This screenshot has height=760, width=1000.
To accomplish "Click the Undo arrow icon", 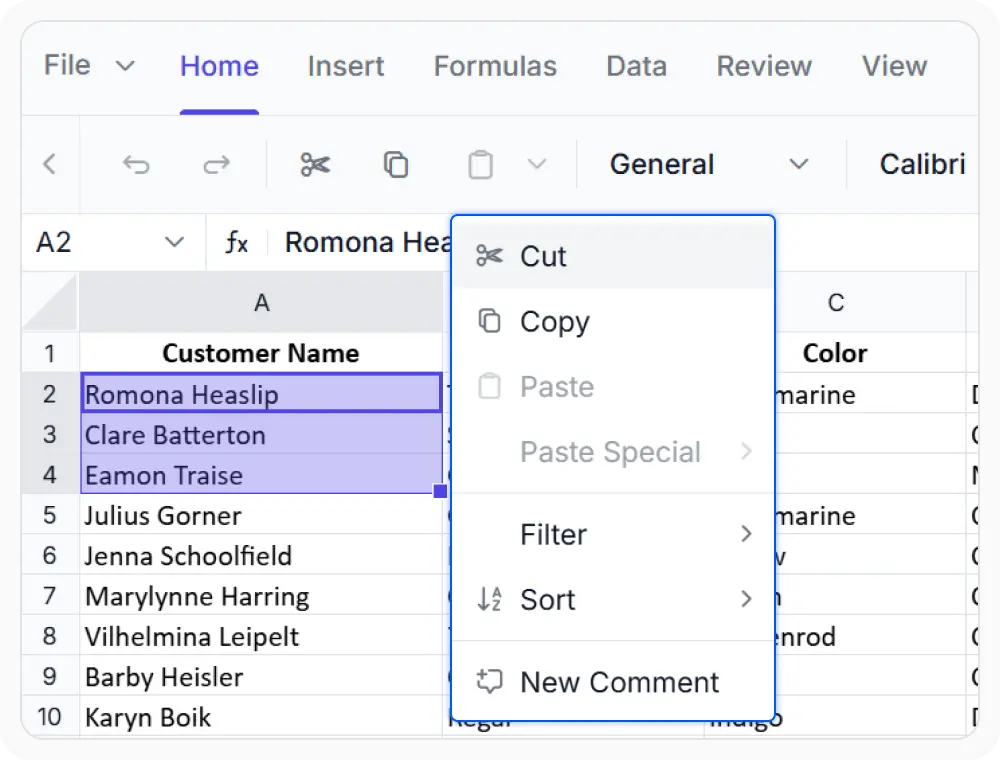I will [136, 164].
